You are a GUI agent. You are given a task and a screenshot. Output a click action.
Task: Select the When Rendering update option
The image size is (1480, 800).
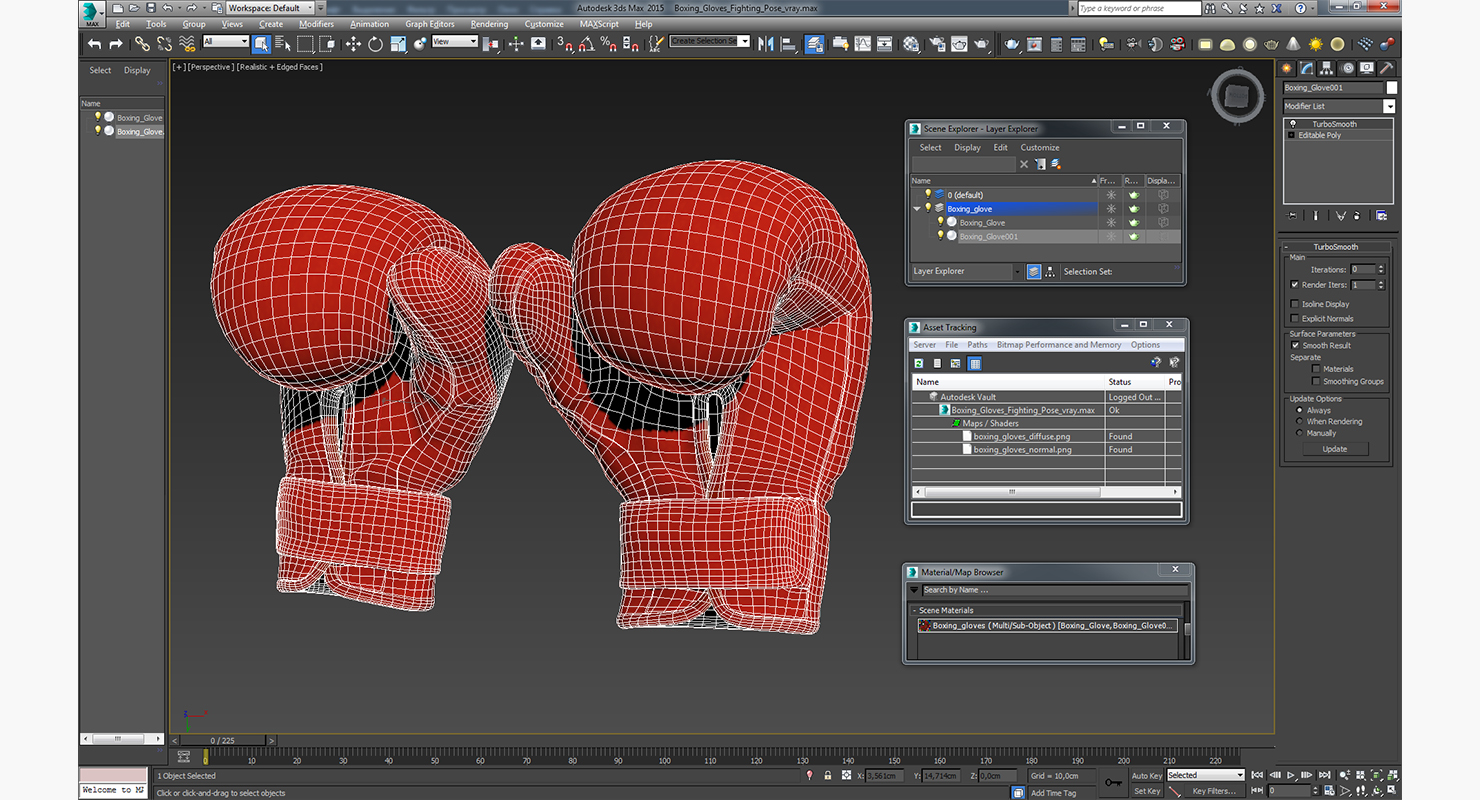click(x=1300, y=421)
